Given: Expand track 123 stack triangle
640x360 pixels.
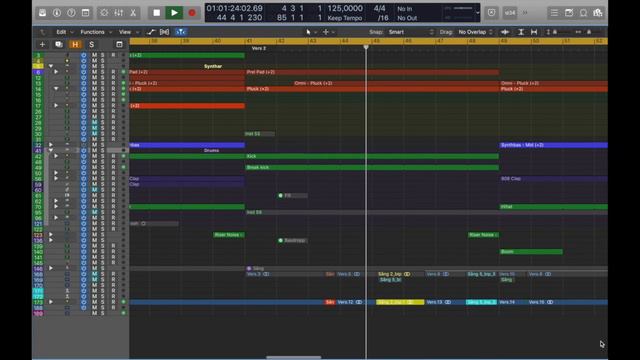Looking at the screenshot, I should (51, 235).
